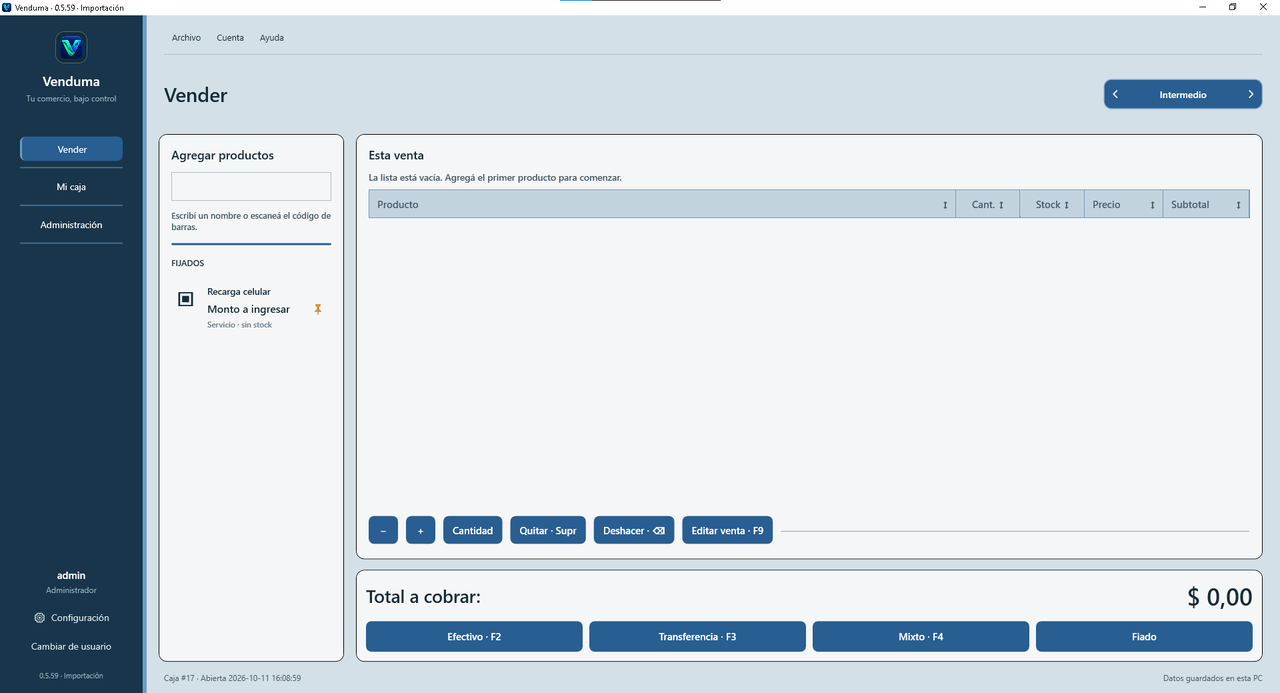The image size is (1280, 693).
Task: Open the Archivo menu
Action: (186, 38)
